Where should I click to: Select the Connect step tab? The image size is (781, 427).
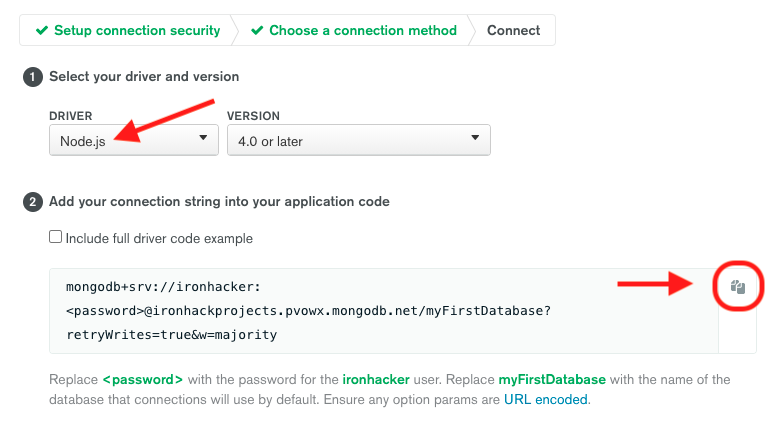click(x=513, y=31)
